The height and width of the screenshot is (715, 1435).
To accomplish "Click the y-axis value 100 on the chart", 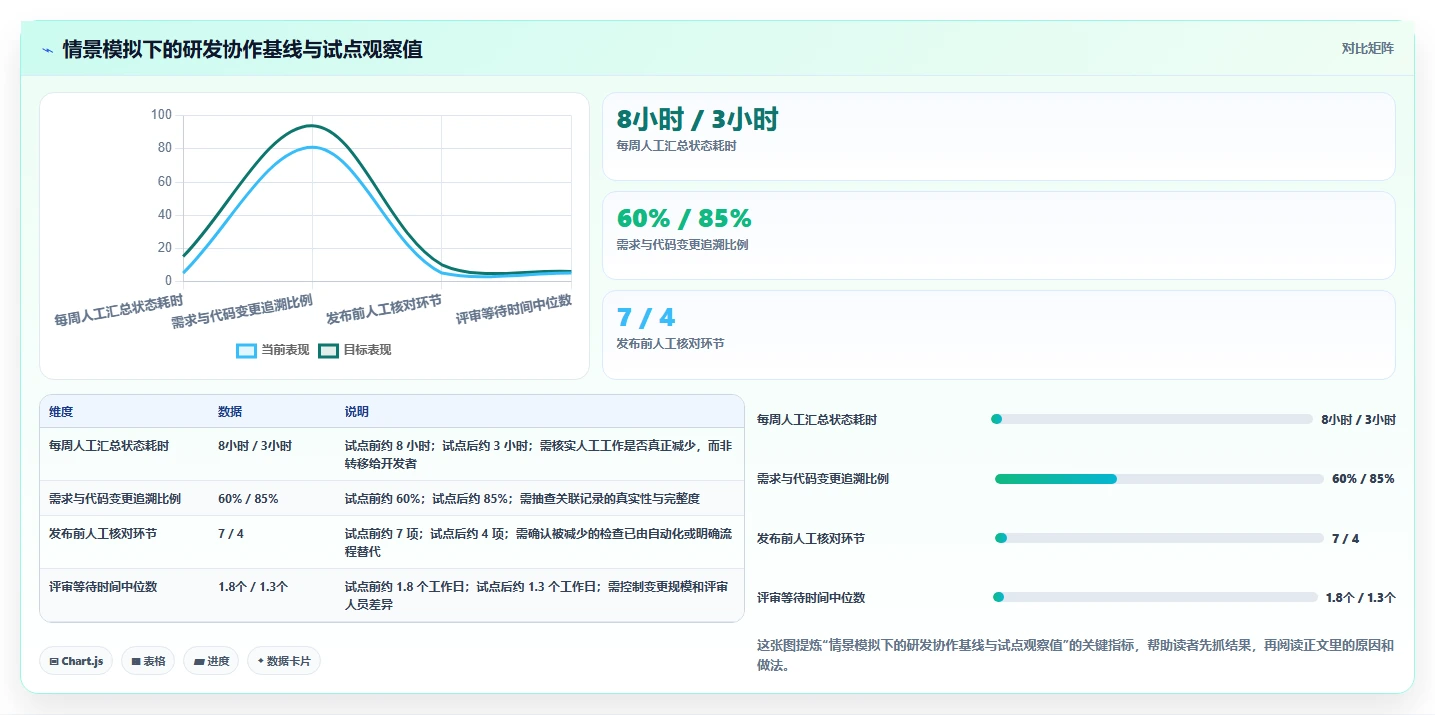I will [161, 115].
